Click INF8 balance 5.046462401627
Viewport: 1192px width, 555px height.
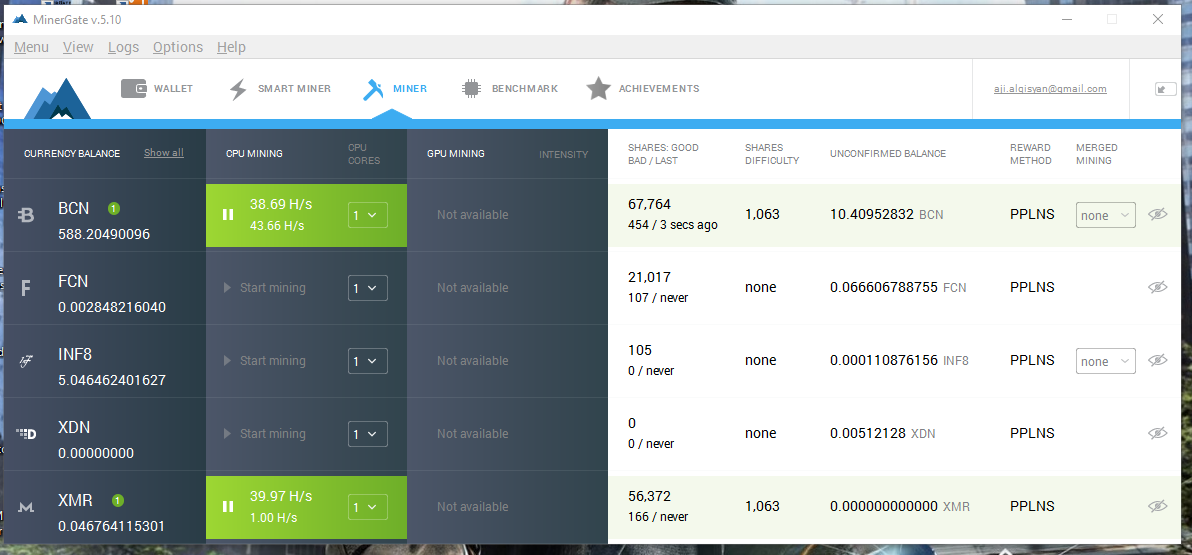tap(112, 380)
